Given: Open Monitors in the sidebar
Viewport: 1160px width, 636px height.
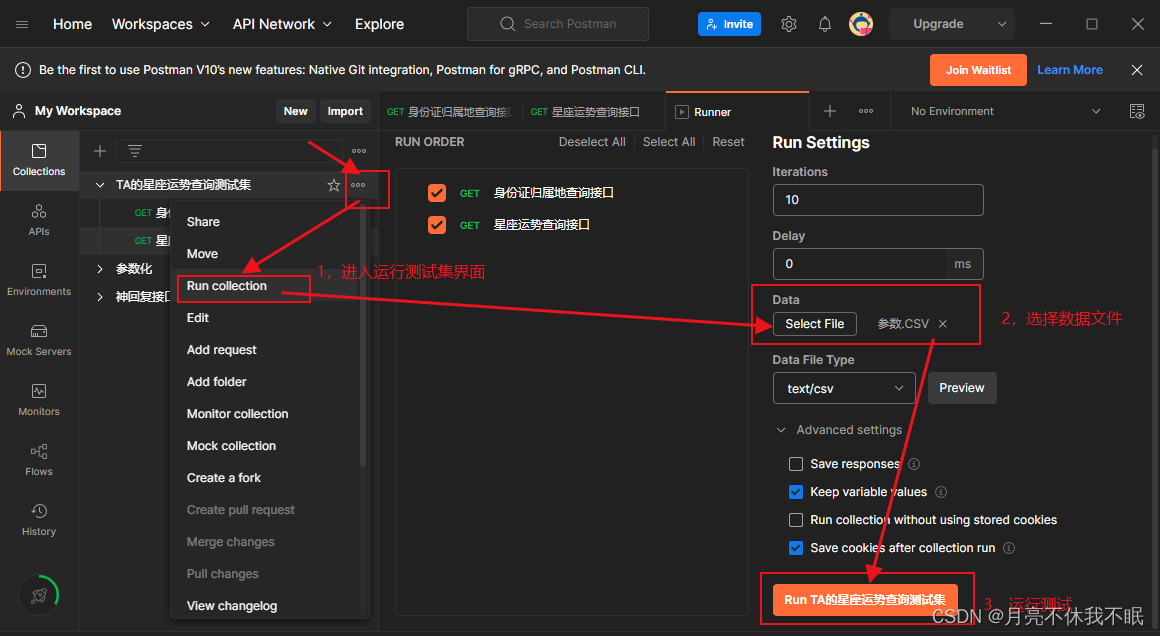Looking at the screenshot, I should click(x=39, y=400).
